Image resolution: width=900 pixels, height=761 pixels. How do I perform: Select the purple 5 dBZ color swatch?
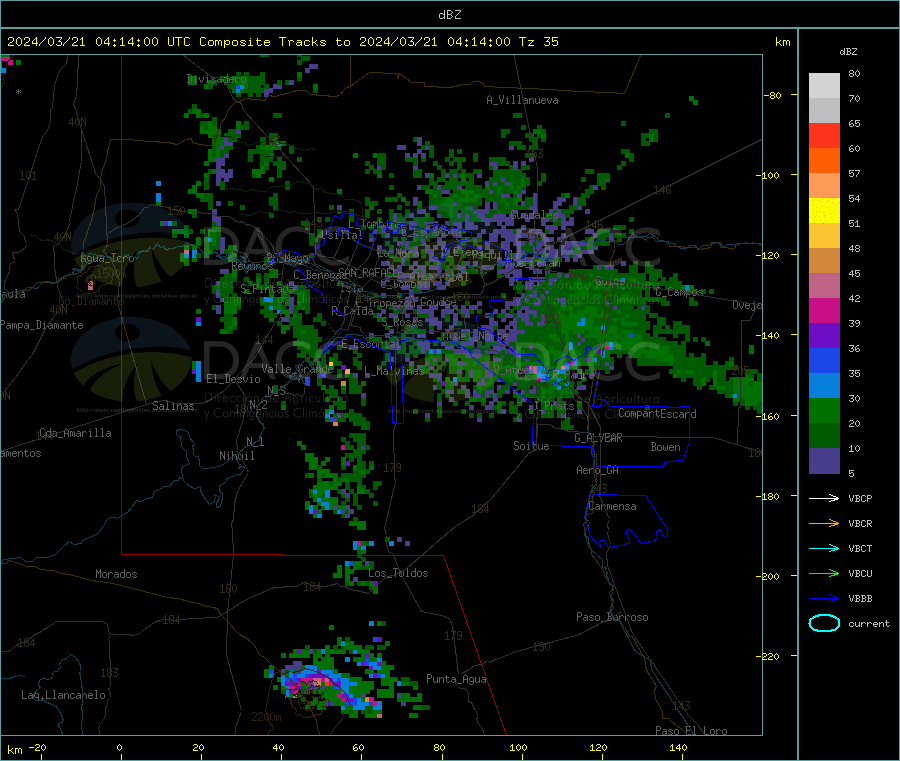pos(824,461)
